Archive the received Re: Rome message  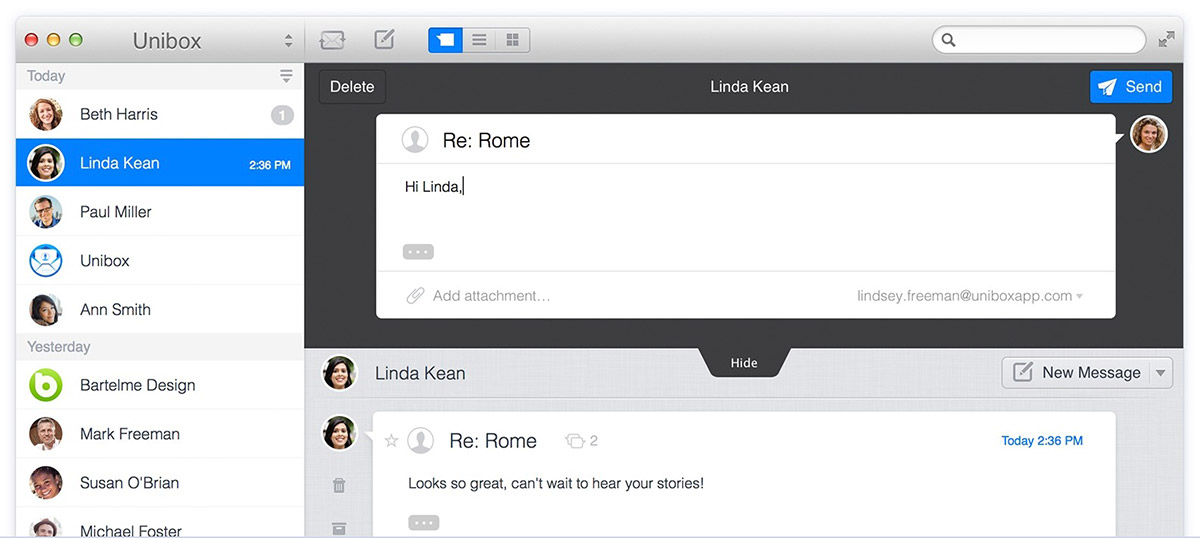click(339, 527)
